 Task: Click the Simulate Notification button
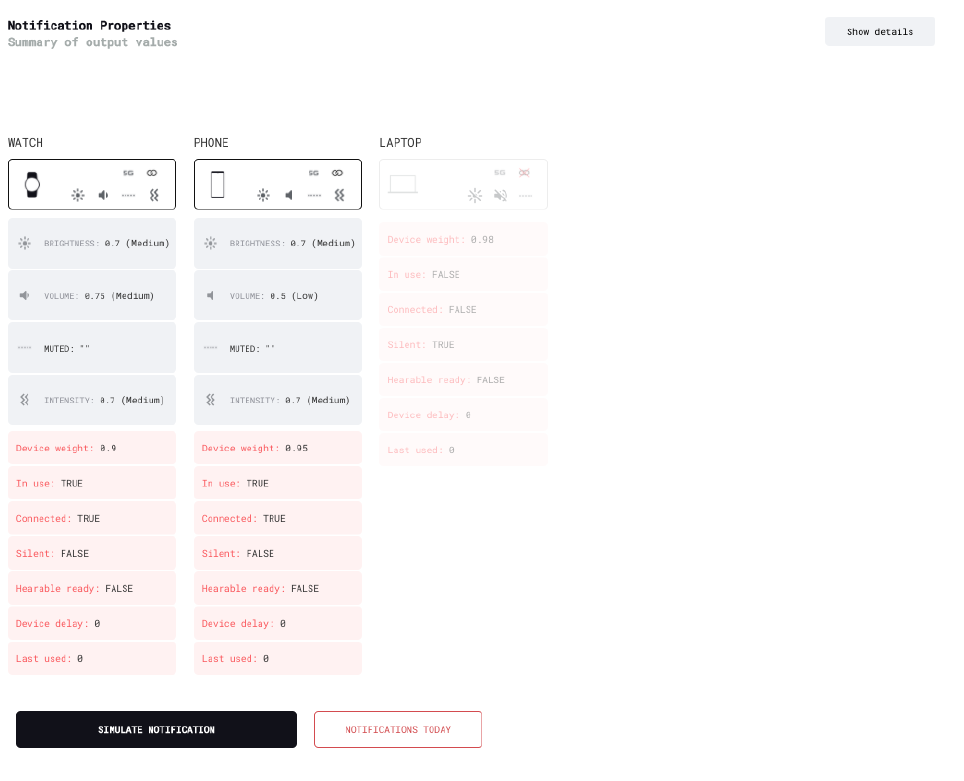tap(156, 730)
